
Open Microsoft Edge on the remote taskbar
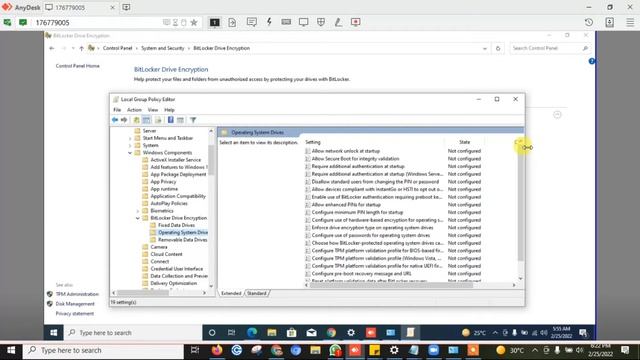click(x=252, y=333)
